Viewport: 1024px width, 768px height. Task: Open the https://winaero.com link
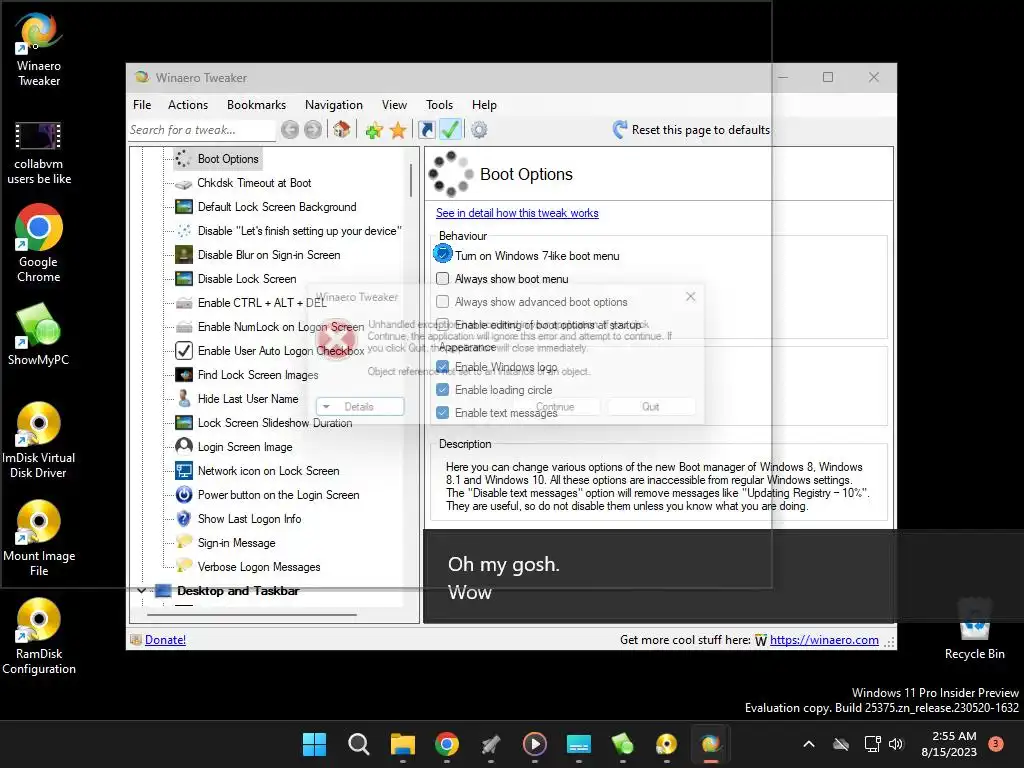coord(824,640)
